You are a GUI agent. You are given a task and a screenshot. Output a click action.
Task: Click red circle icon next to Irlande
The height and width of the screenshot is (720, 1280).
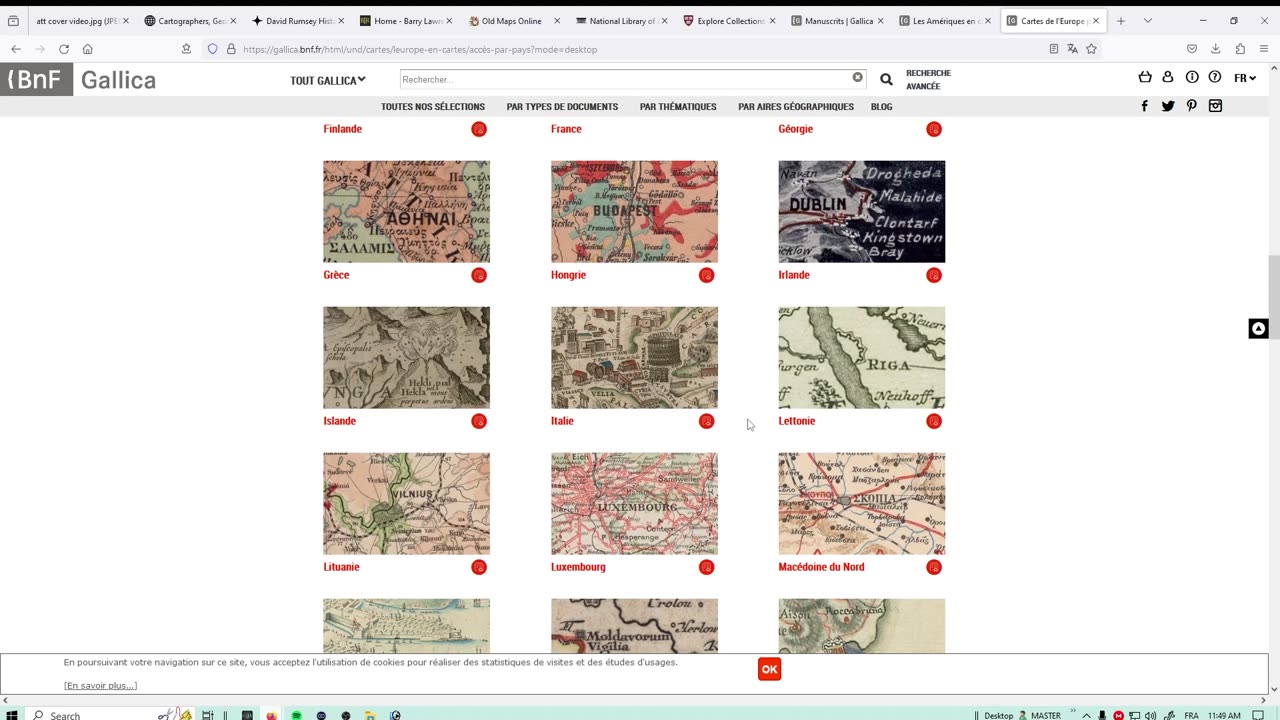pyautogui.click(x=934, y=275)
